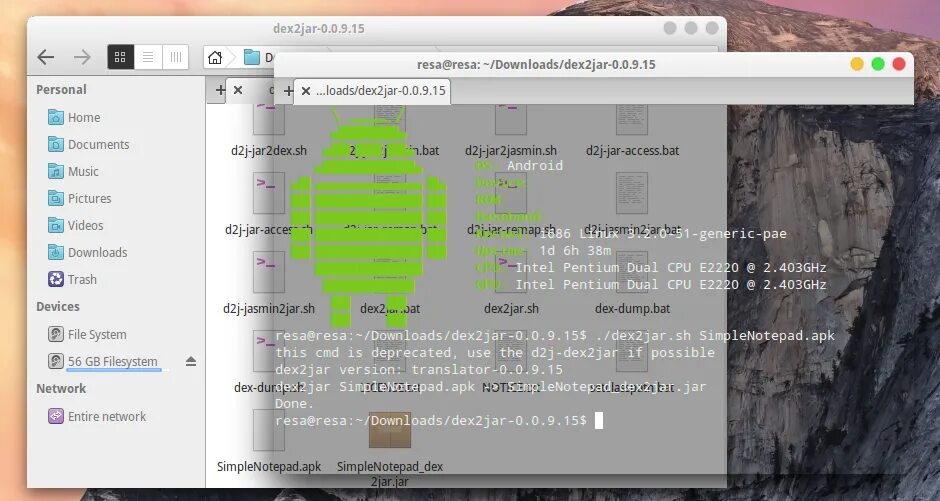The height and width of the screenshot is (501, 940).
Task: Switch file manager to grid view
Action: coord(120,57)
